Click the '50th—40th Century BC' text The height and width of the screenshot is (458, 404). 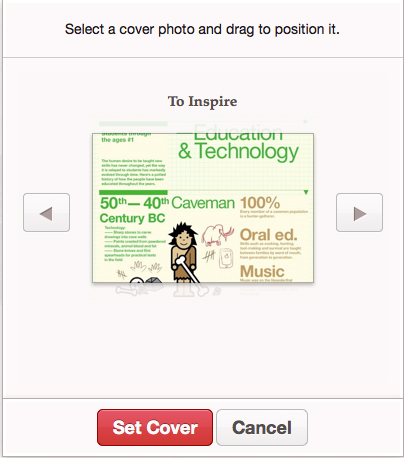134,210
